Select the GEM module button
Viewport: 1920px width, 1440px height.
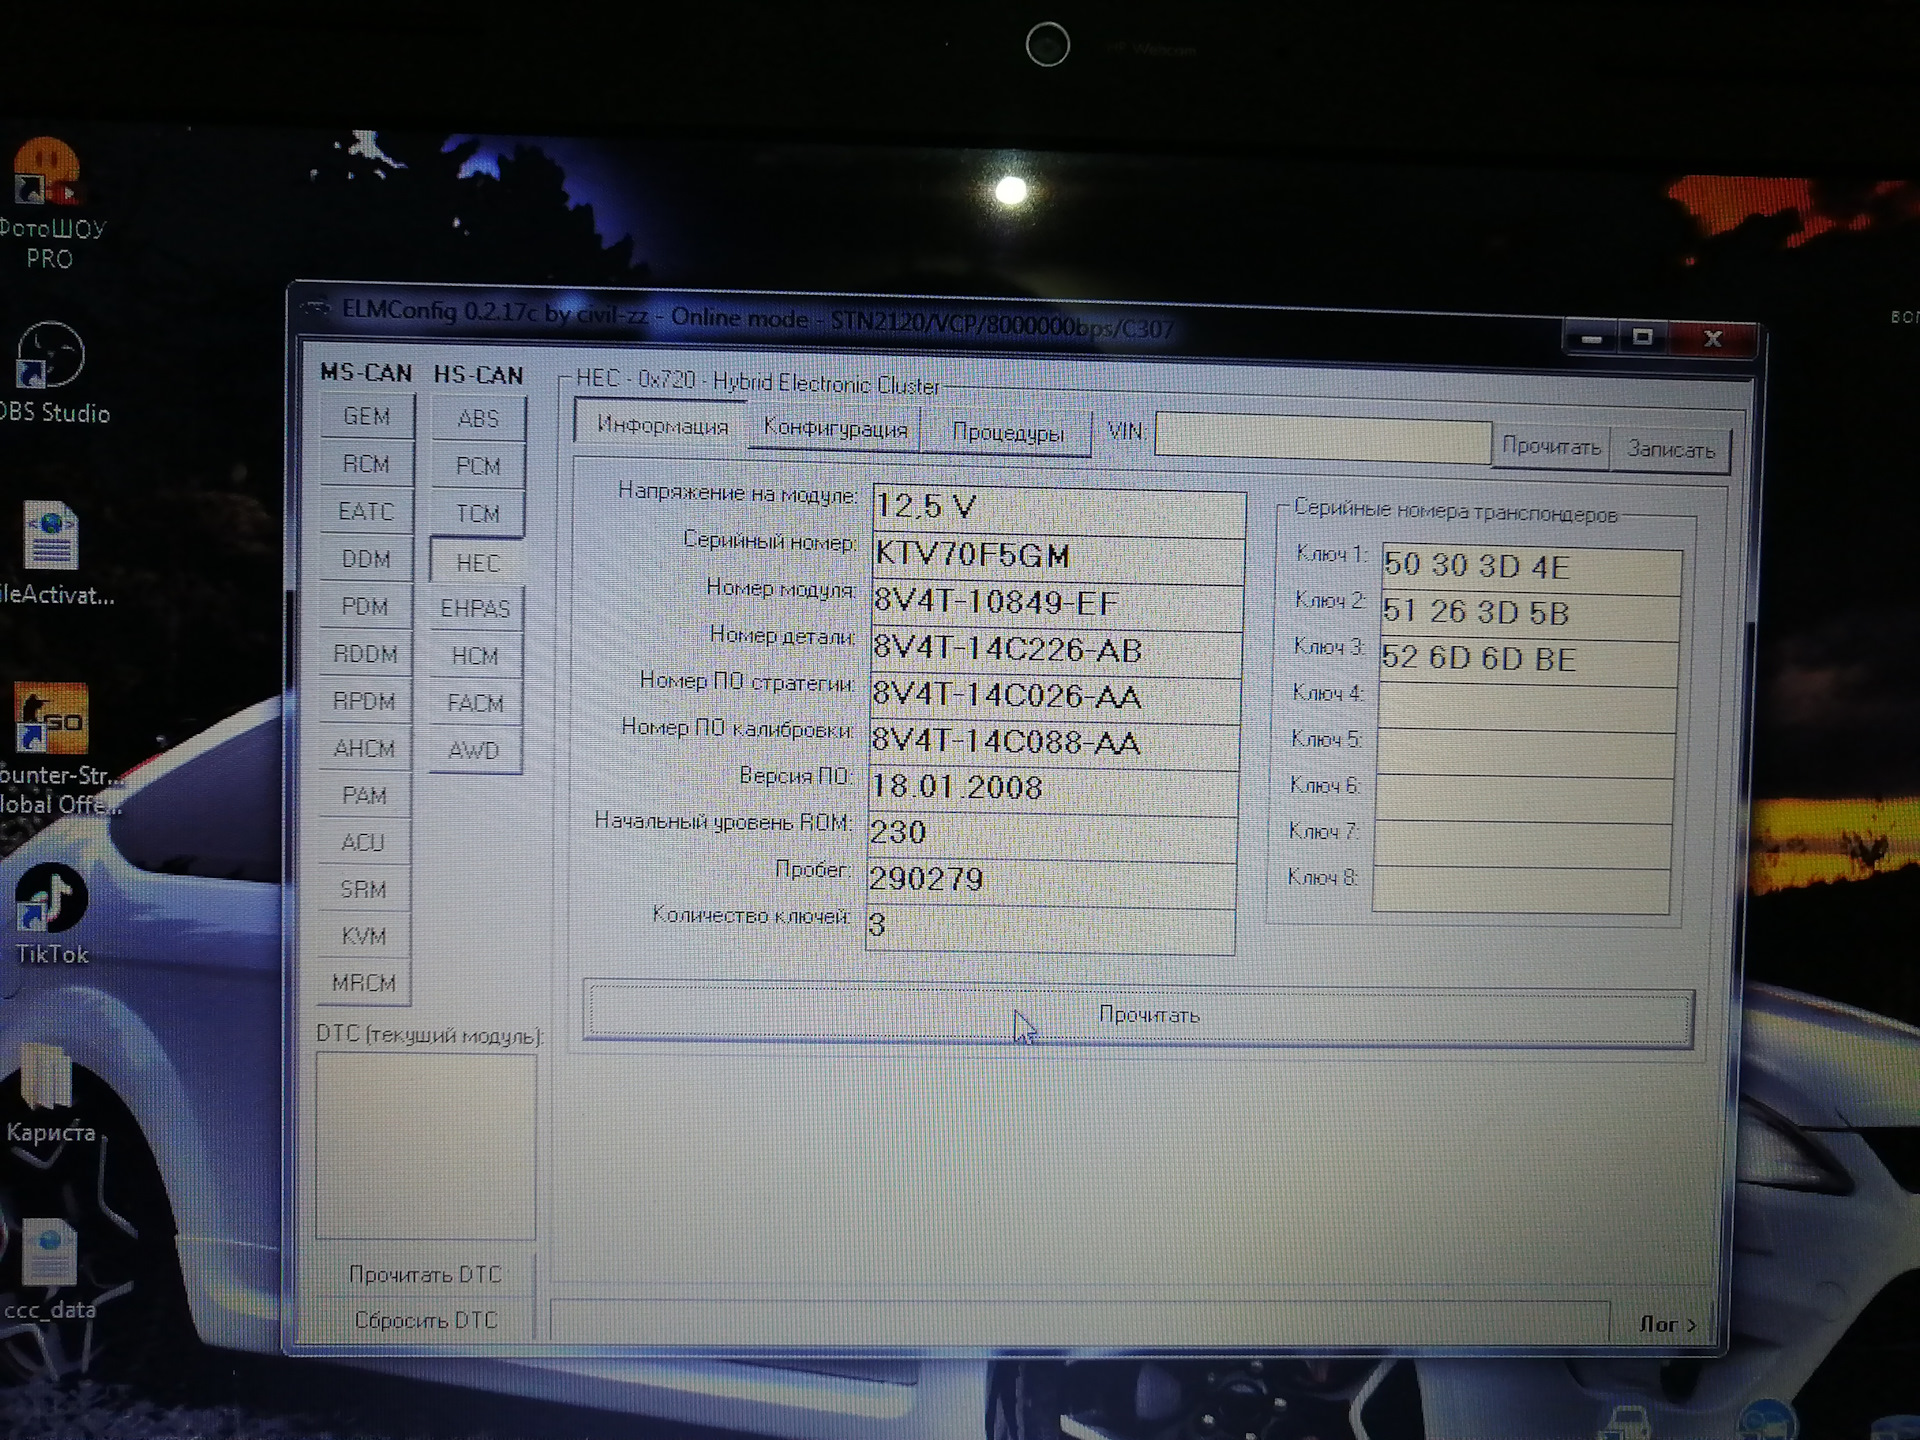coord(366,416)
